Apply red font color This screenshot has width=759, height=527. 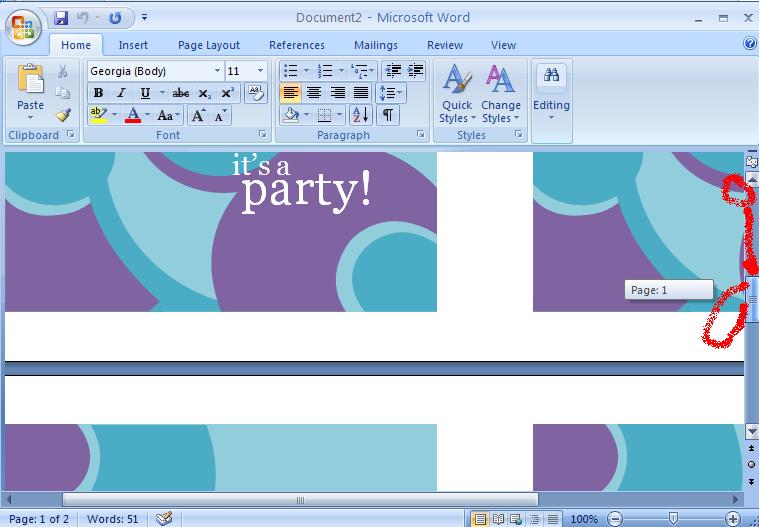(x=133, y=115)
